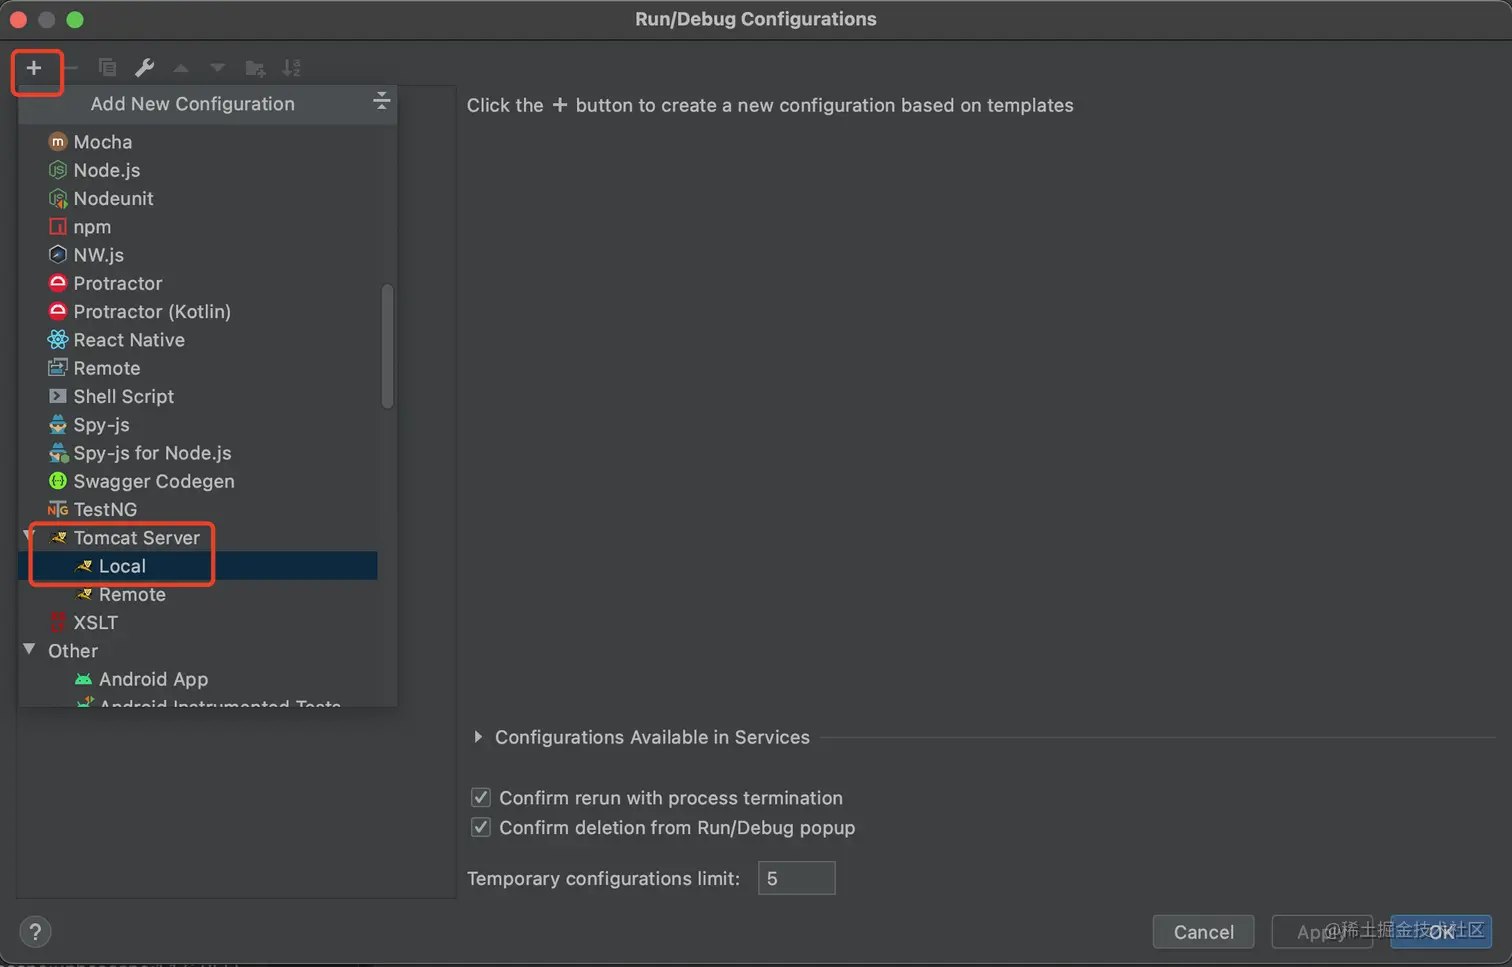The height and width of the screenshot is (967, 1512).
Task: Select the Node.js icon
Action: tap(58, 170)
